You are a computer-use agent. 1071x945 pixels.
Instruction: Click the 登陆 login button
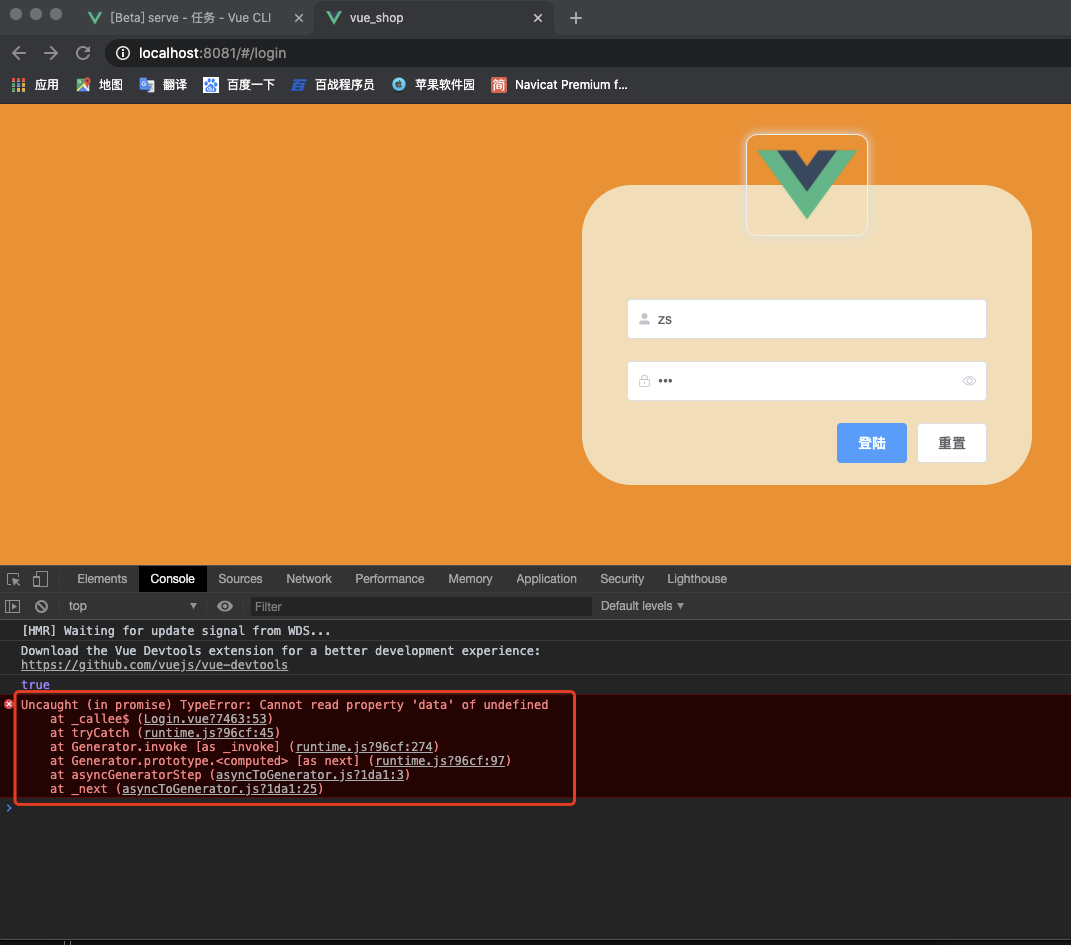pos(872,443)
